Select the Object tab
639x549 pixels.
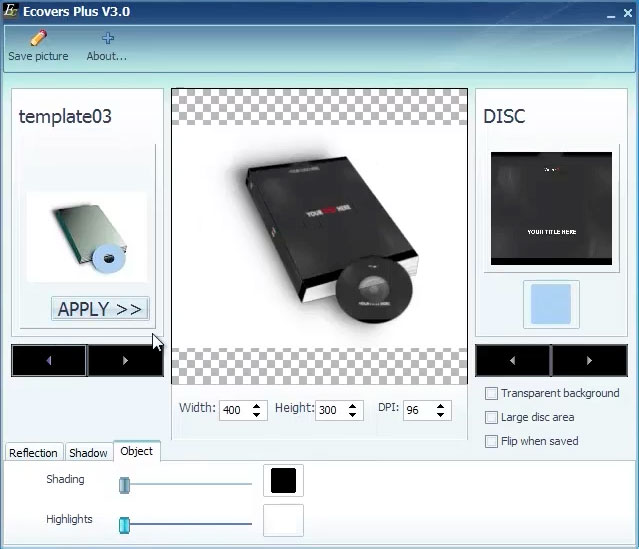click(137, 451)
